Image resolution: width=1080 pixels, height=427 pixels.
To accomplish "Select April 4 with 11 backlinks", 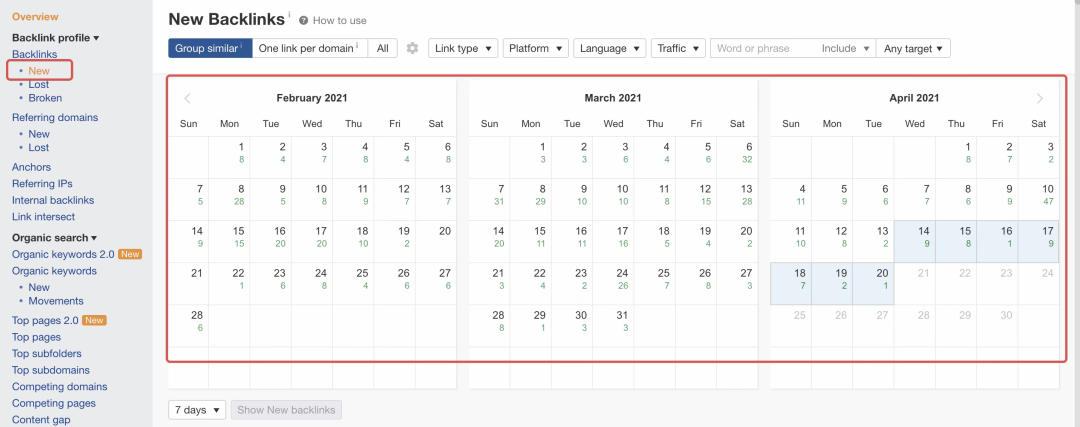I will click(791, 200).
